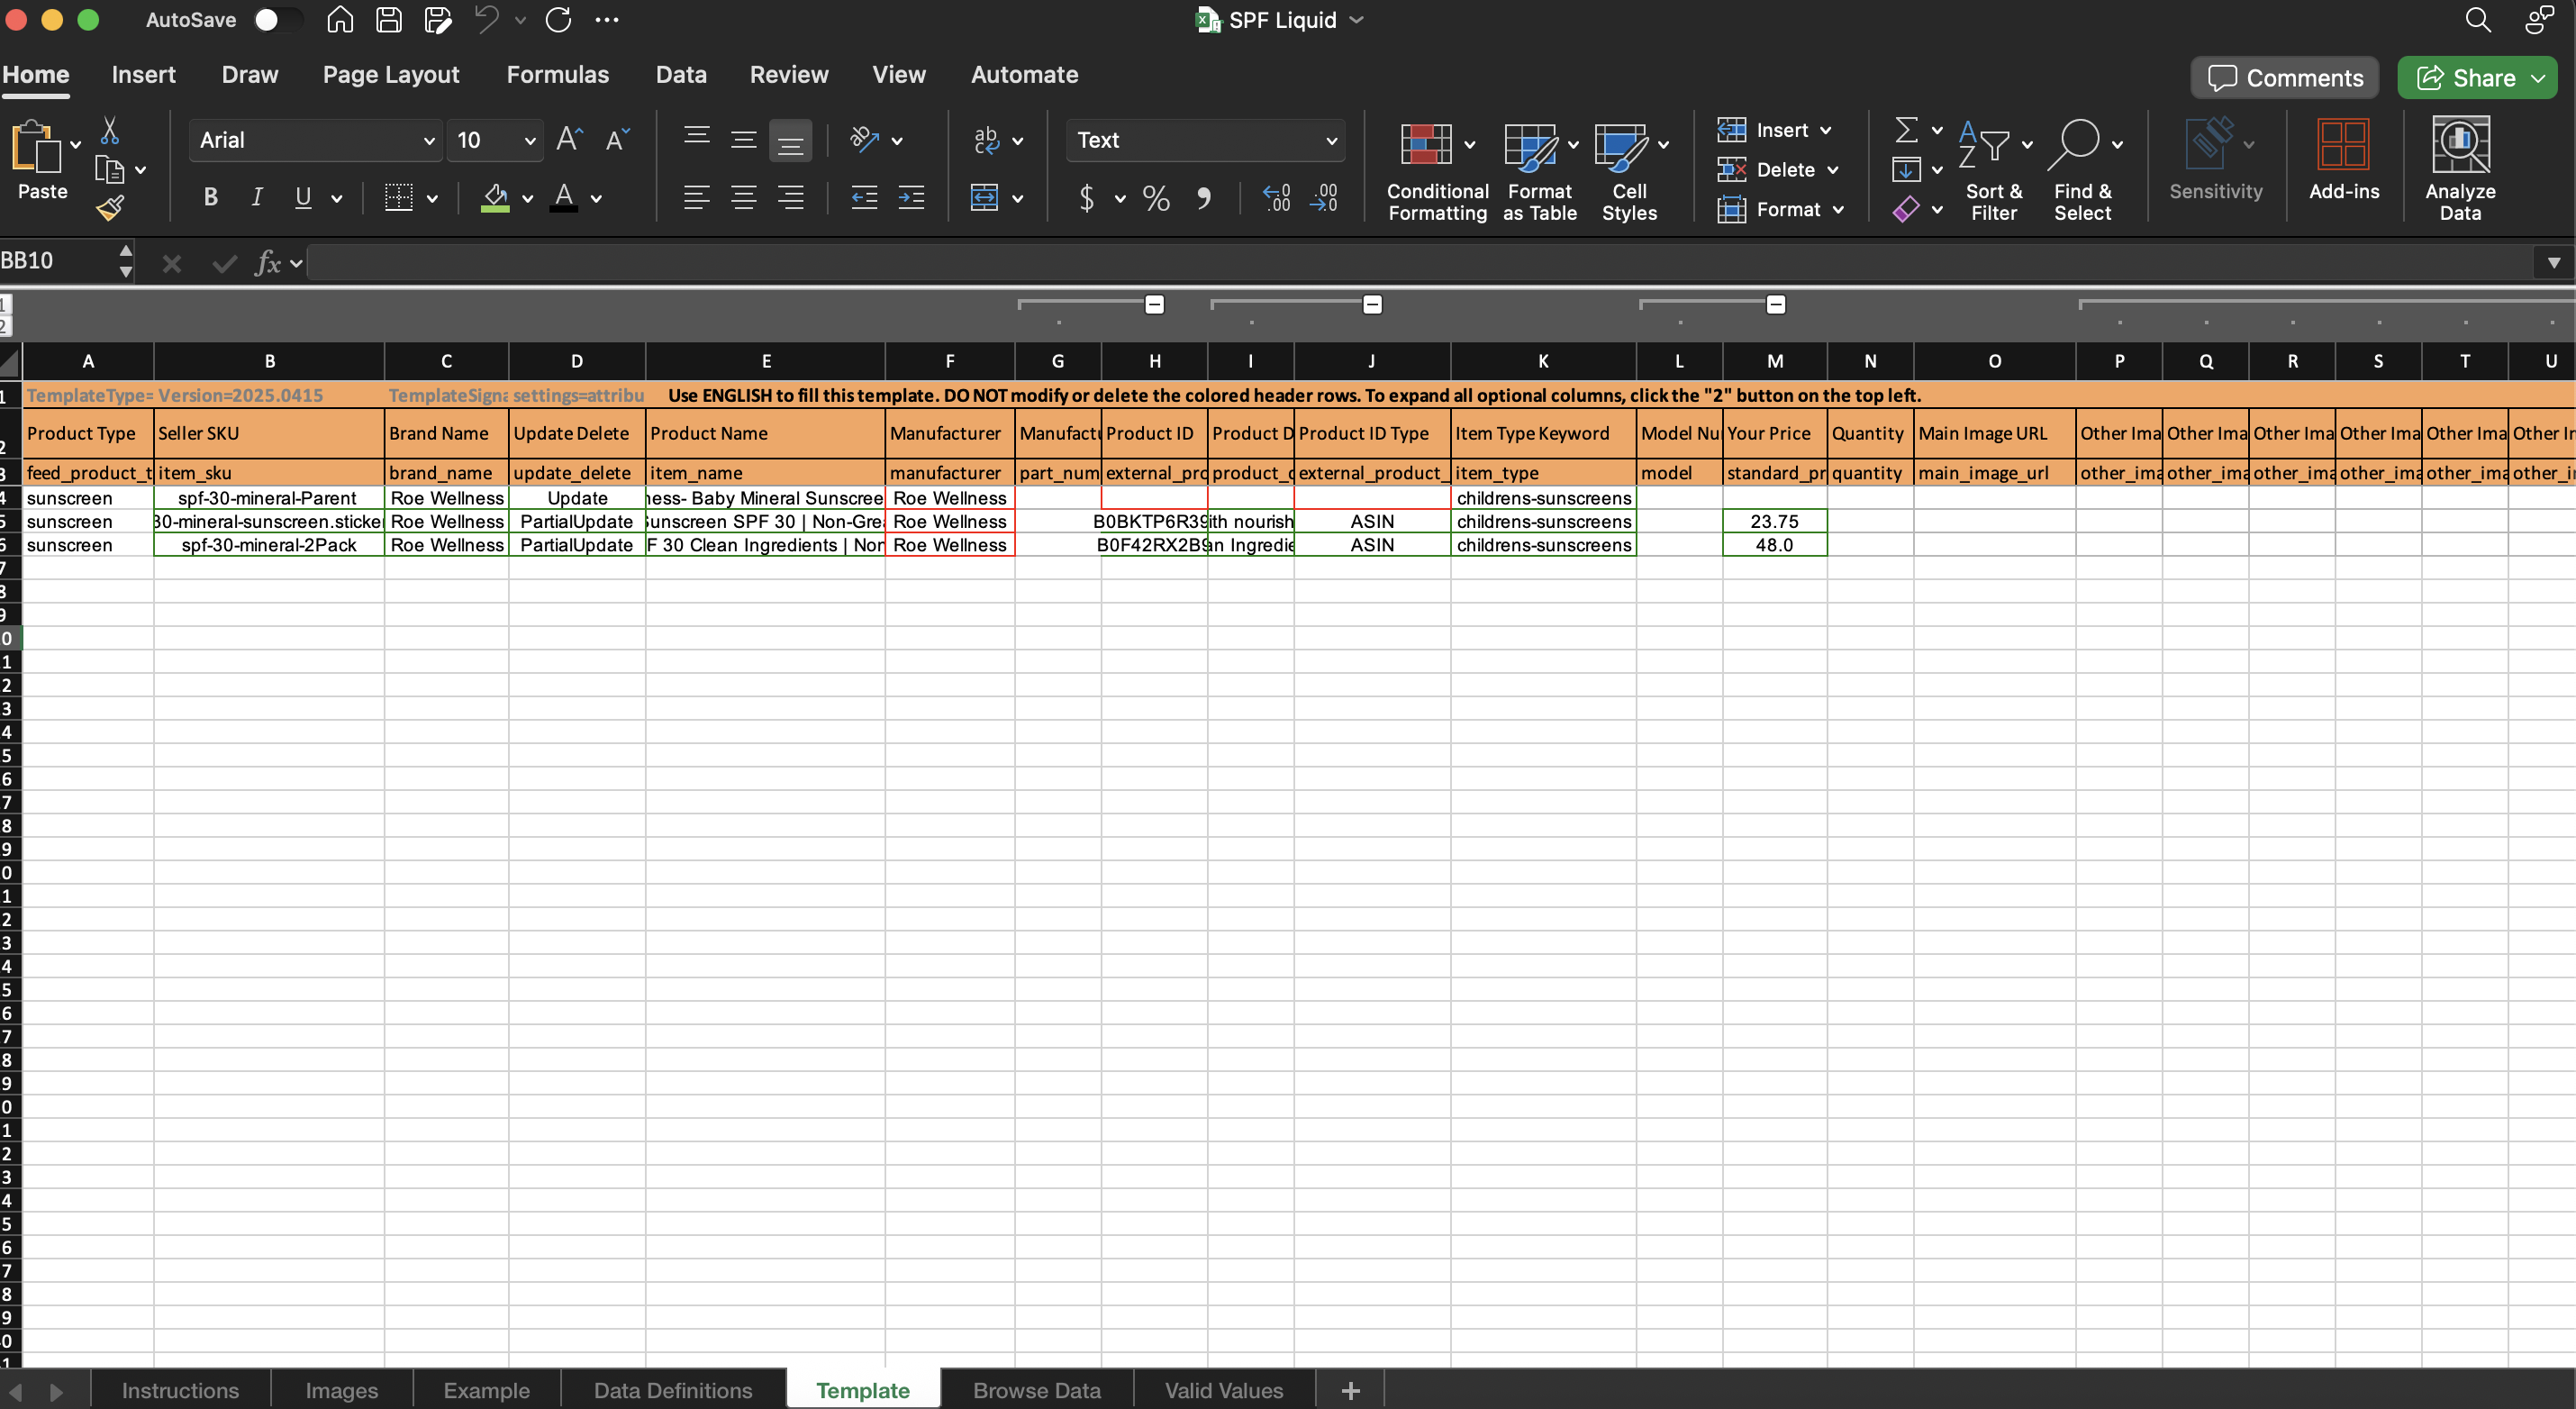The width and height of the screenshot is (2576, 1409).
Task: Click the Insert Function fx icon
Action: (x=267, y=262)
